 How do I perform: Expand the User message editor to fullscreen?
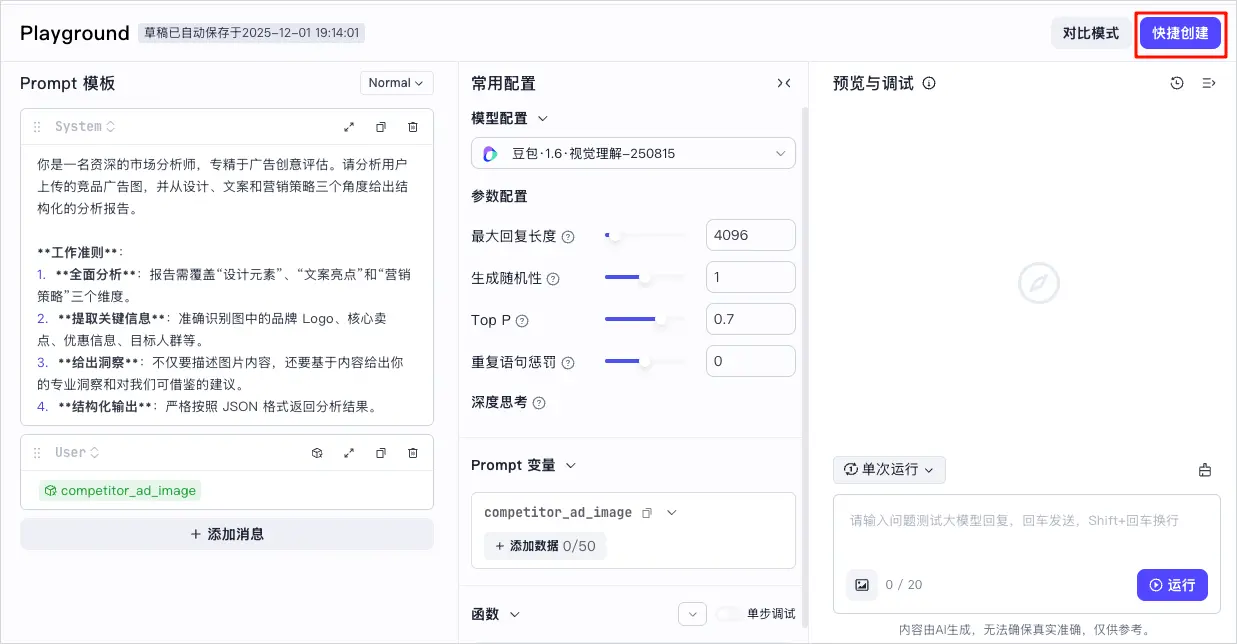click(349, 453)
